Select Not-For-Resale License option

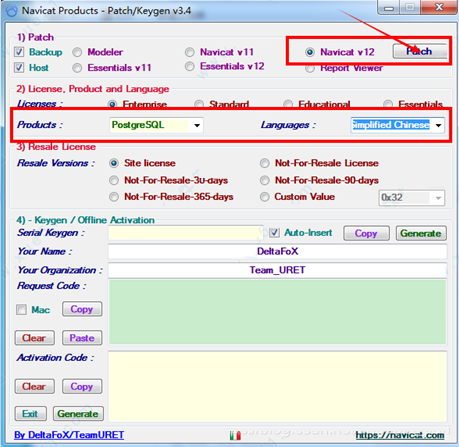(265, 163)
